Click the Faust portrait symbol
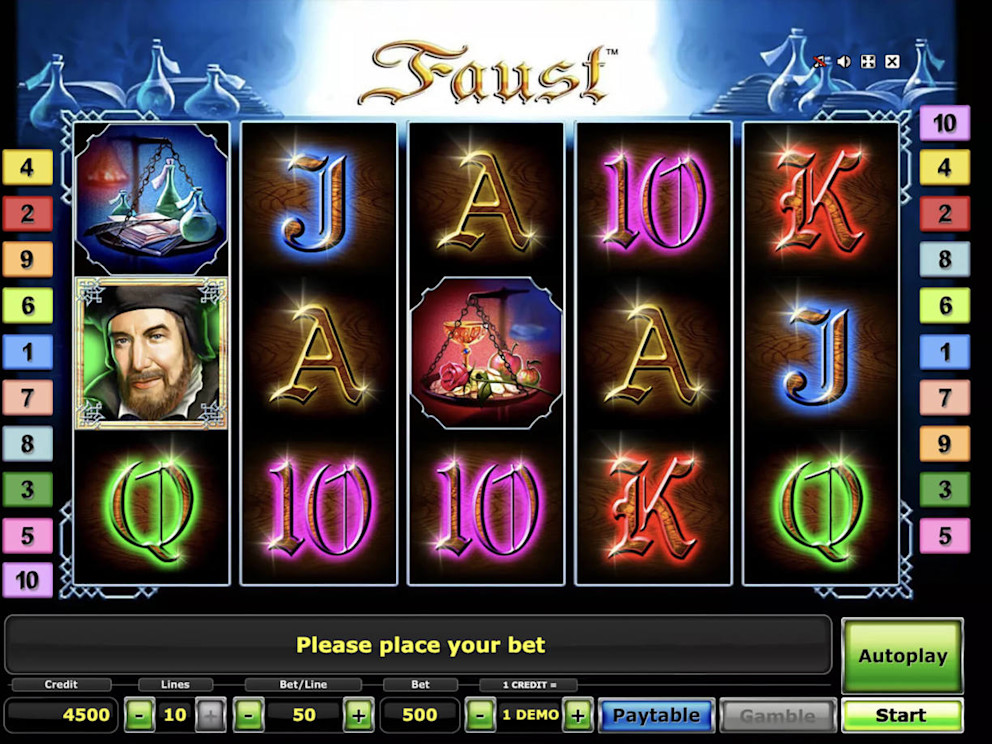 point(151,353)
